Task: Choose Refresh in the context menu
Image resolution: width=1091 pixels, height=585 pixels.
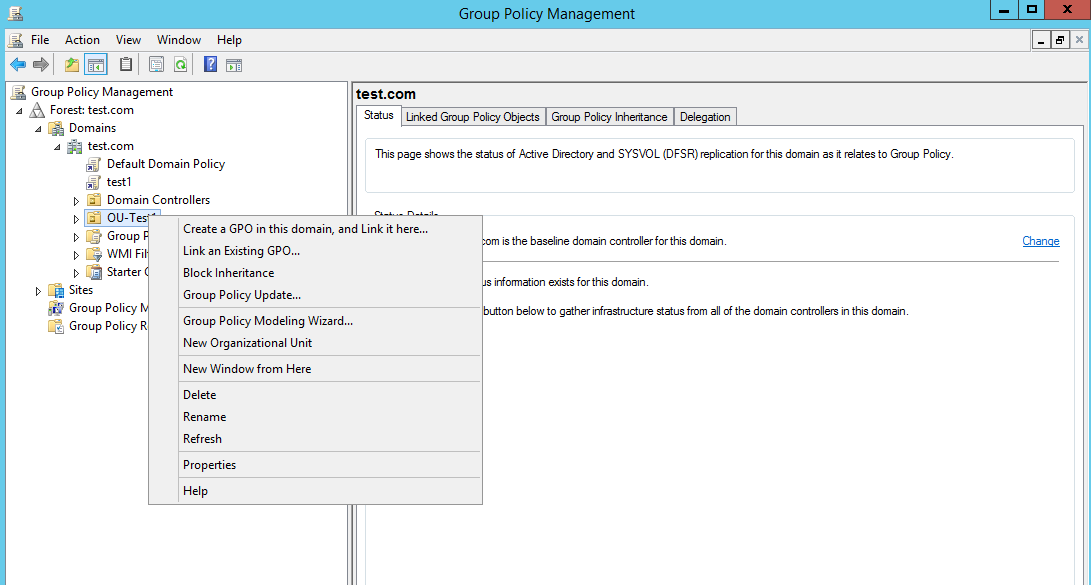Action: (315, 439)
